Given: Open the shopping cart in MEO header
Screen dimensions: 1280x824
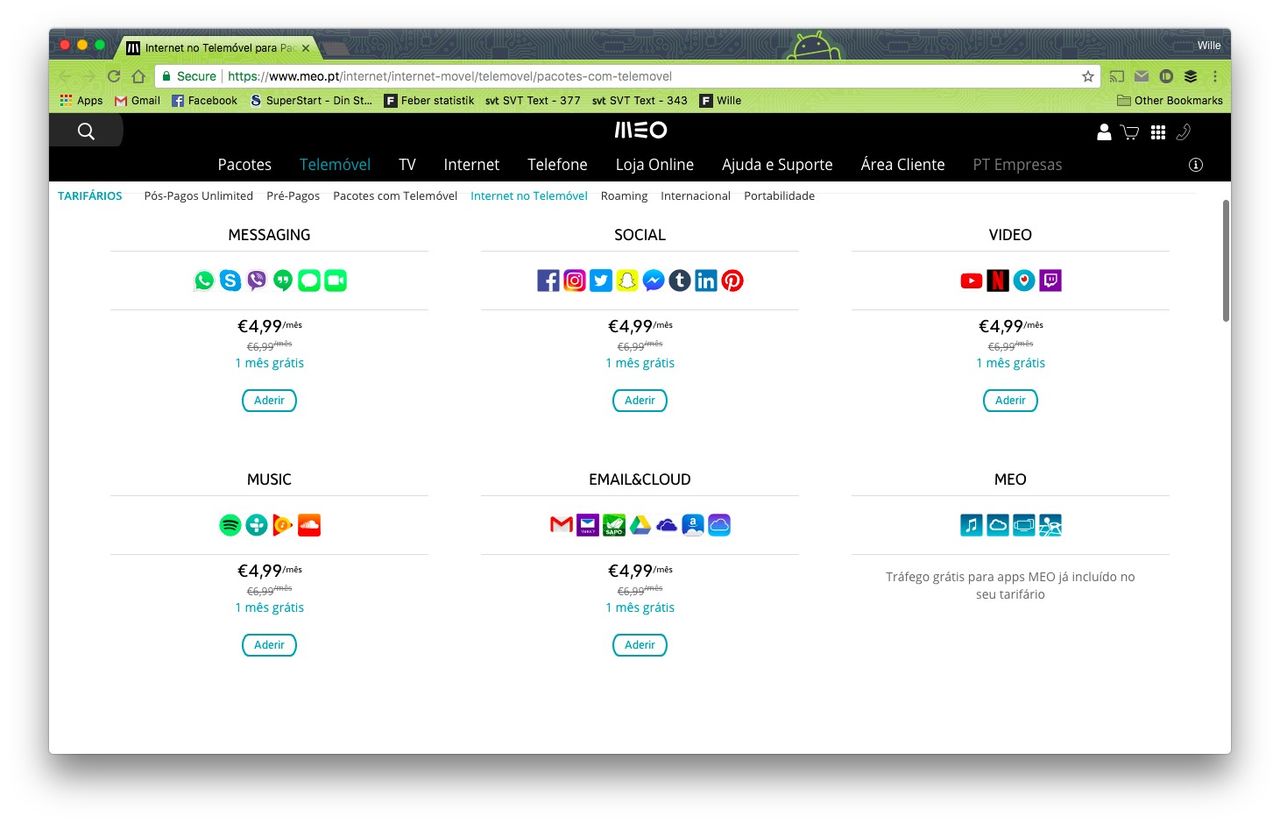Looking at the screenshot, I should pyautogui.click(x=1130, y=132).
